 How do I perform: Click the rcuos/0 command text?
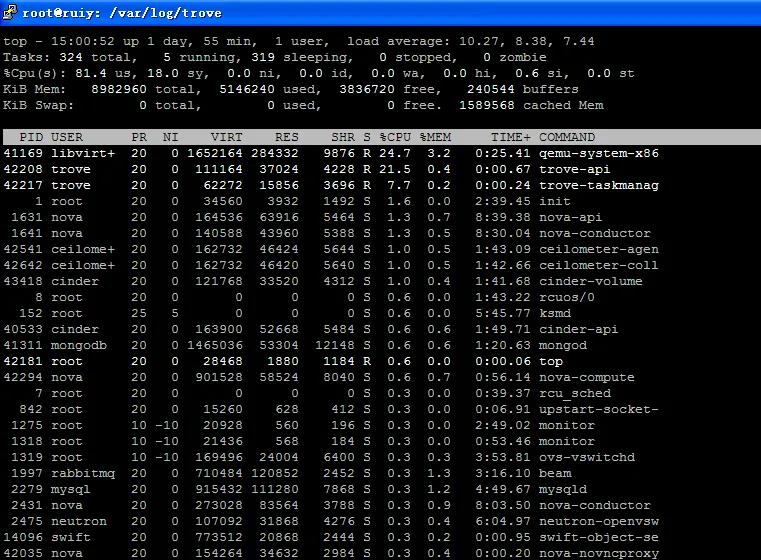tap(567, 297)
